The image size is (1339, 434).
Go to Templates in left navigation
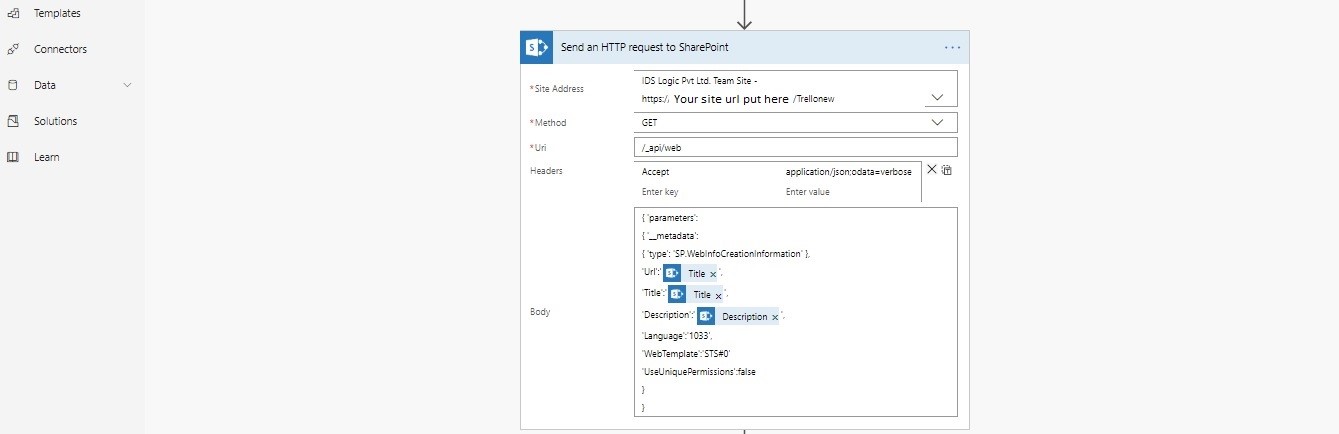pyautogui.click(x=57, y=13)
